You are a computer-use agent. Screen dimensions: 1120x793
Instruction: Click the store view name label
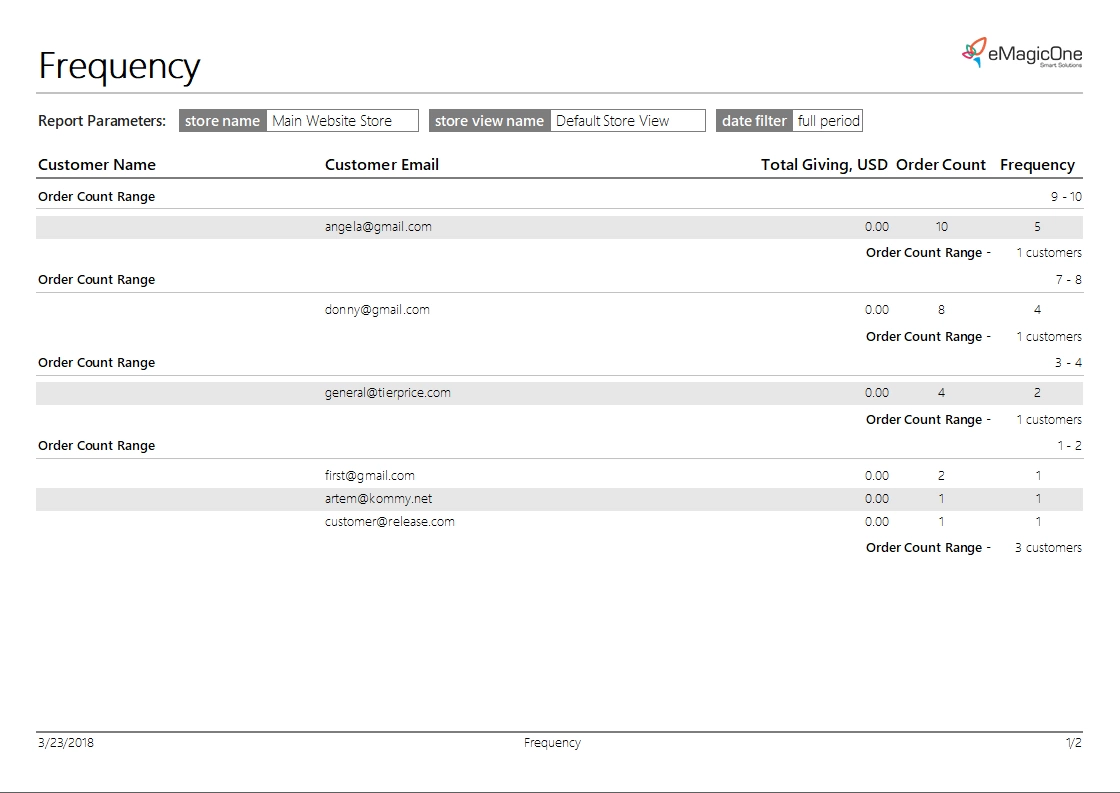coord(489,121)
